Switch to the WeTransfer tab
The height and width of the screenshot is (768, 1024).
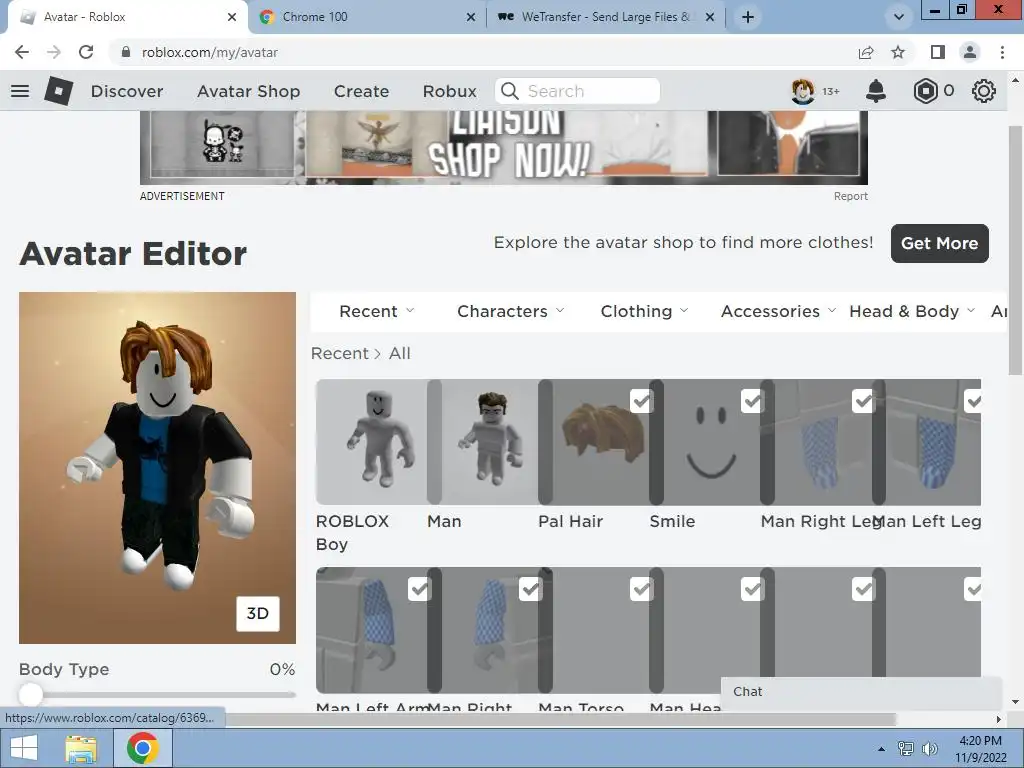click(x=604, y=17)
